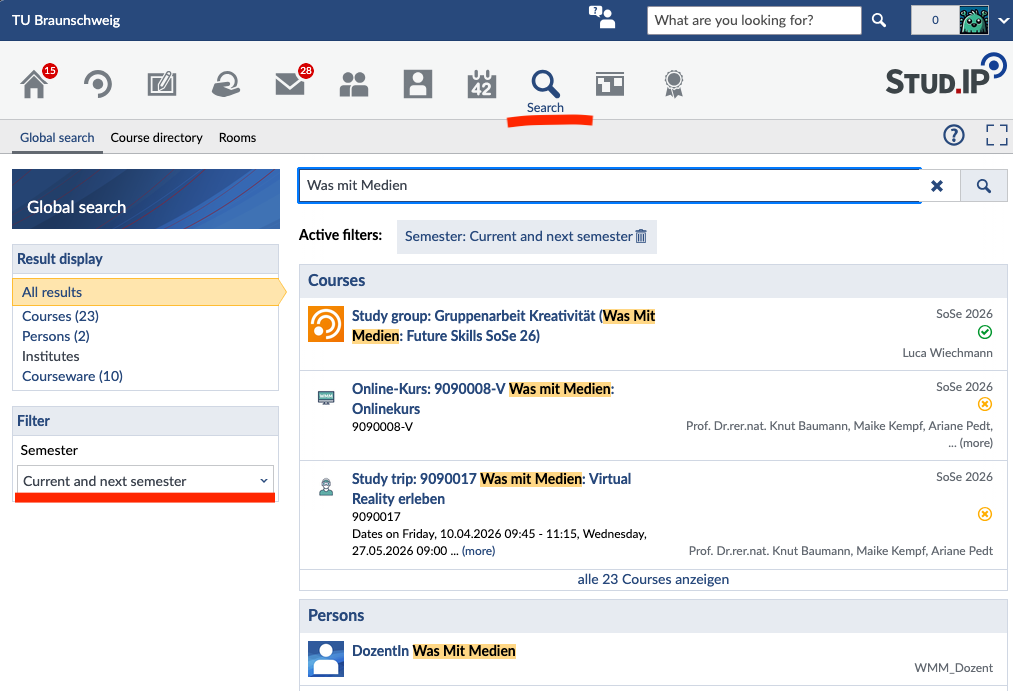Image resolution: width=1013 pixels, height=691 pixels.
Task: Click the help question mark icon
Action: pos(954,135)
